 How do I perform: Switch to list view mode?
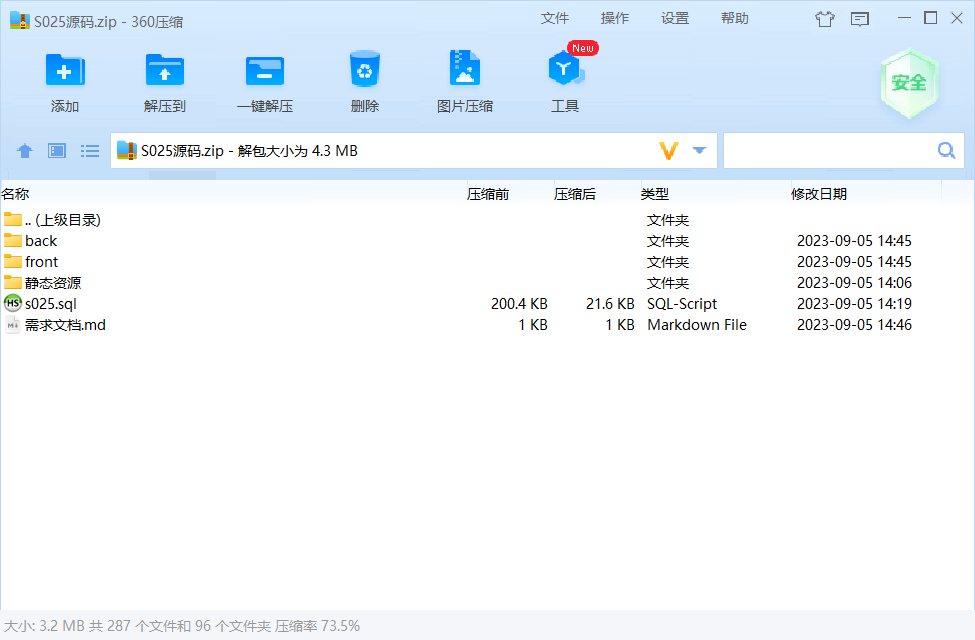pos(89,150)
